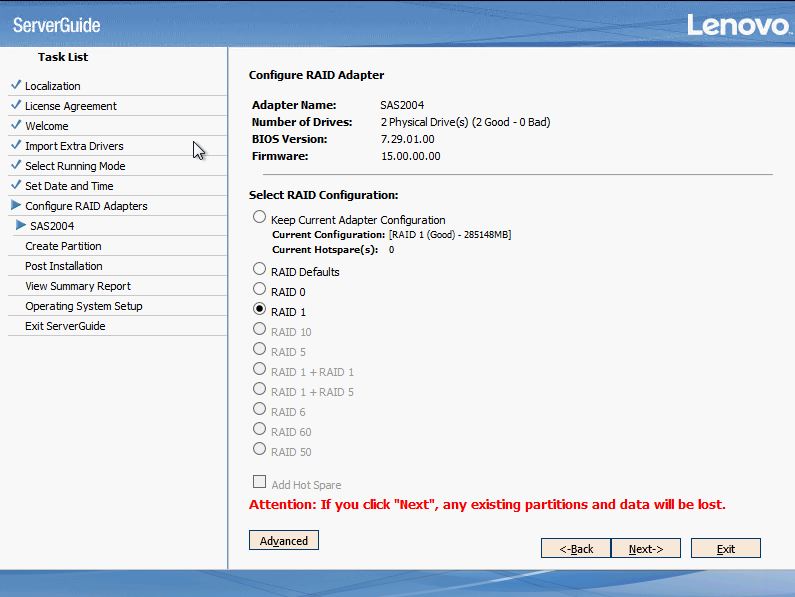Choose the RAID 0 radio option
The height and width of the screenshot is (597, 795).
click(259, 289)
